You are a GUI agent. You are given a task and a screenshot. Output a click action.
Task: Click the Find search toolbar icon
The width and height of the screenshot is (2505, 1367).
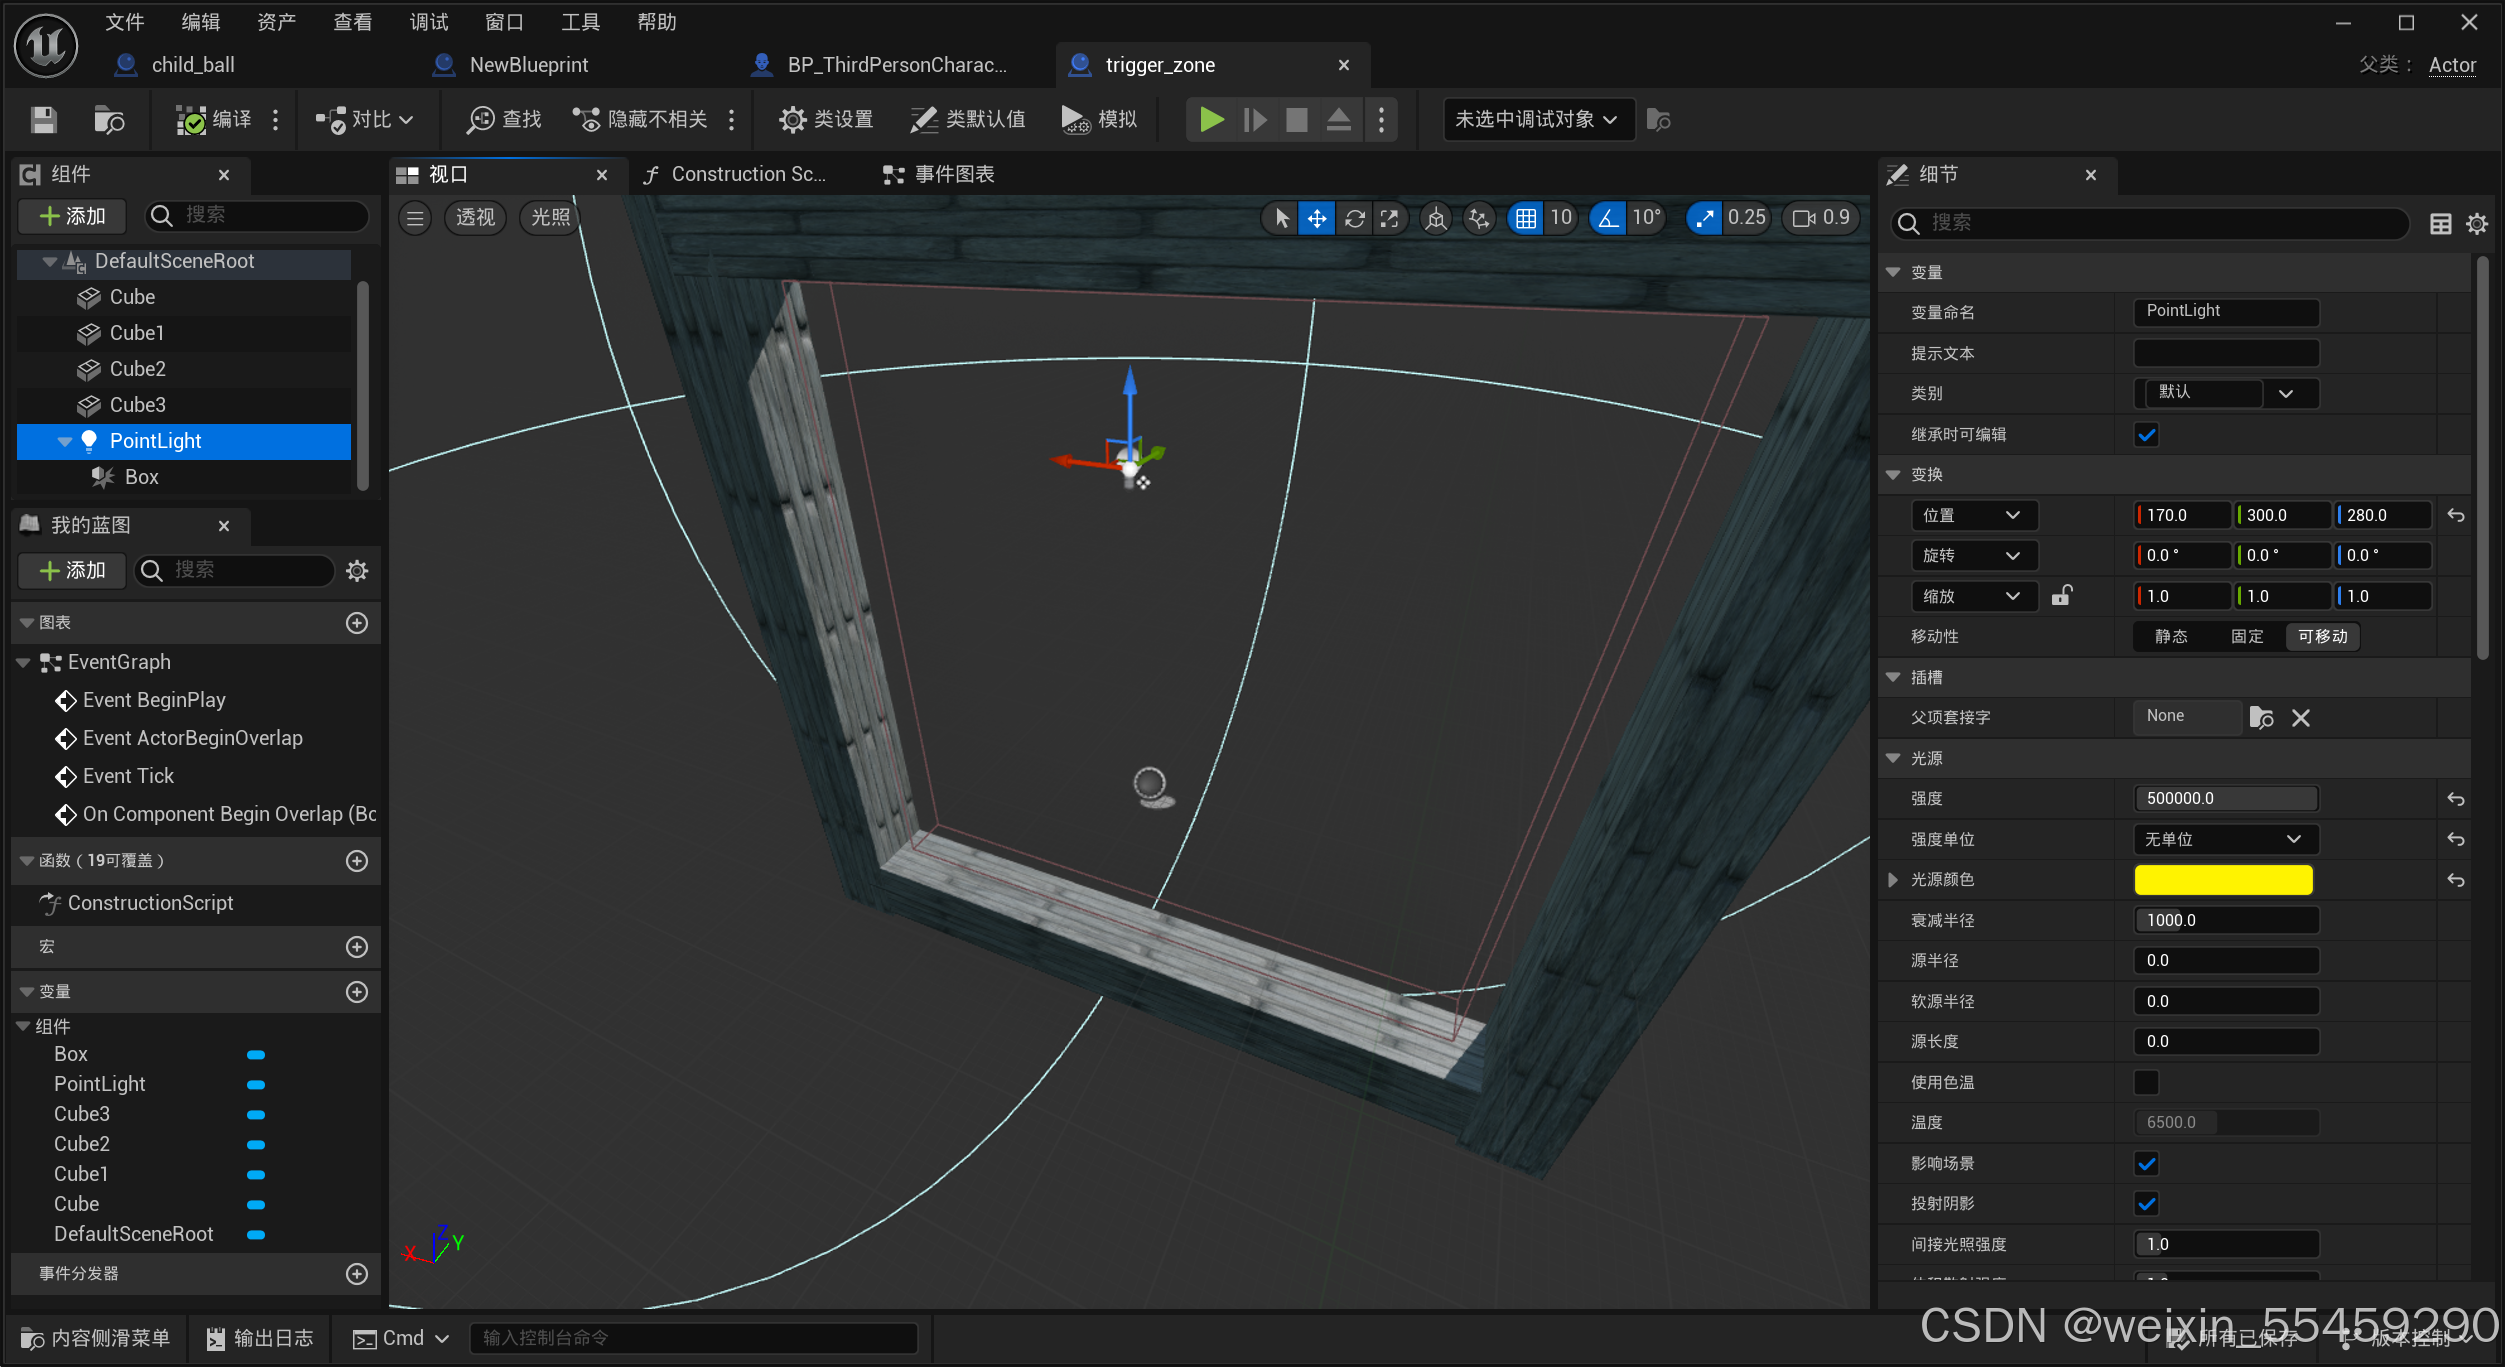pos(504,120)
